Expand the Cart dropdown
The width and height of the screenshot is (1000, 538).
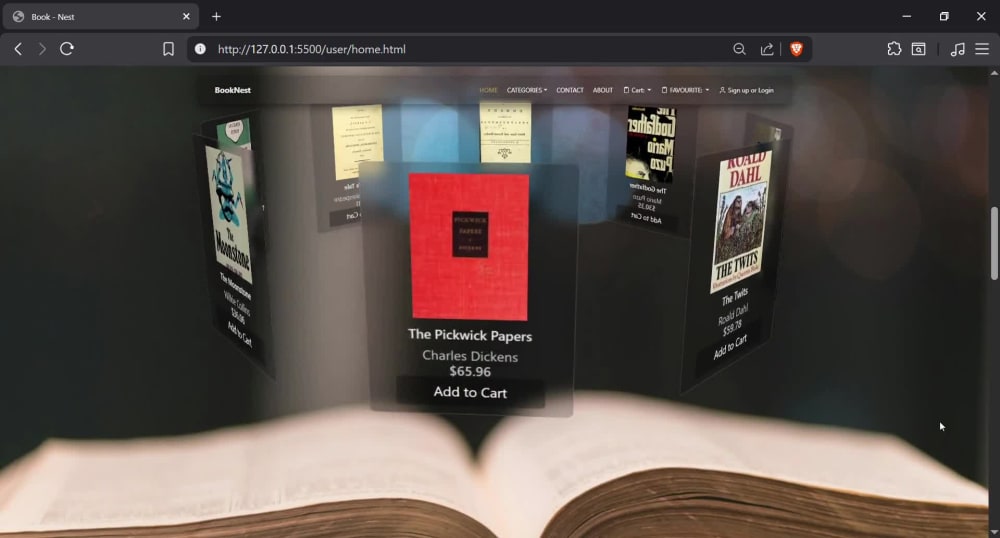[637, 90]
